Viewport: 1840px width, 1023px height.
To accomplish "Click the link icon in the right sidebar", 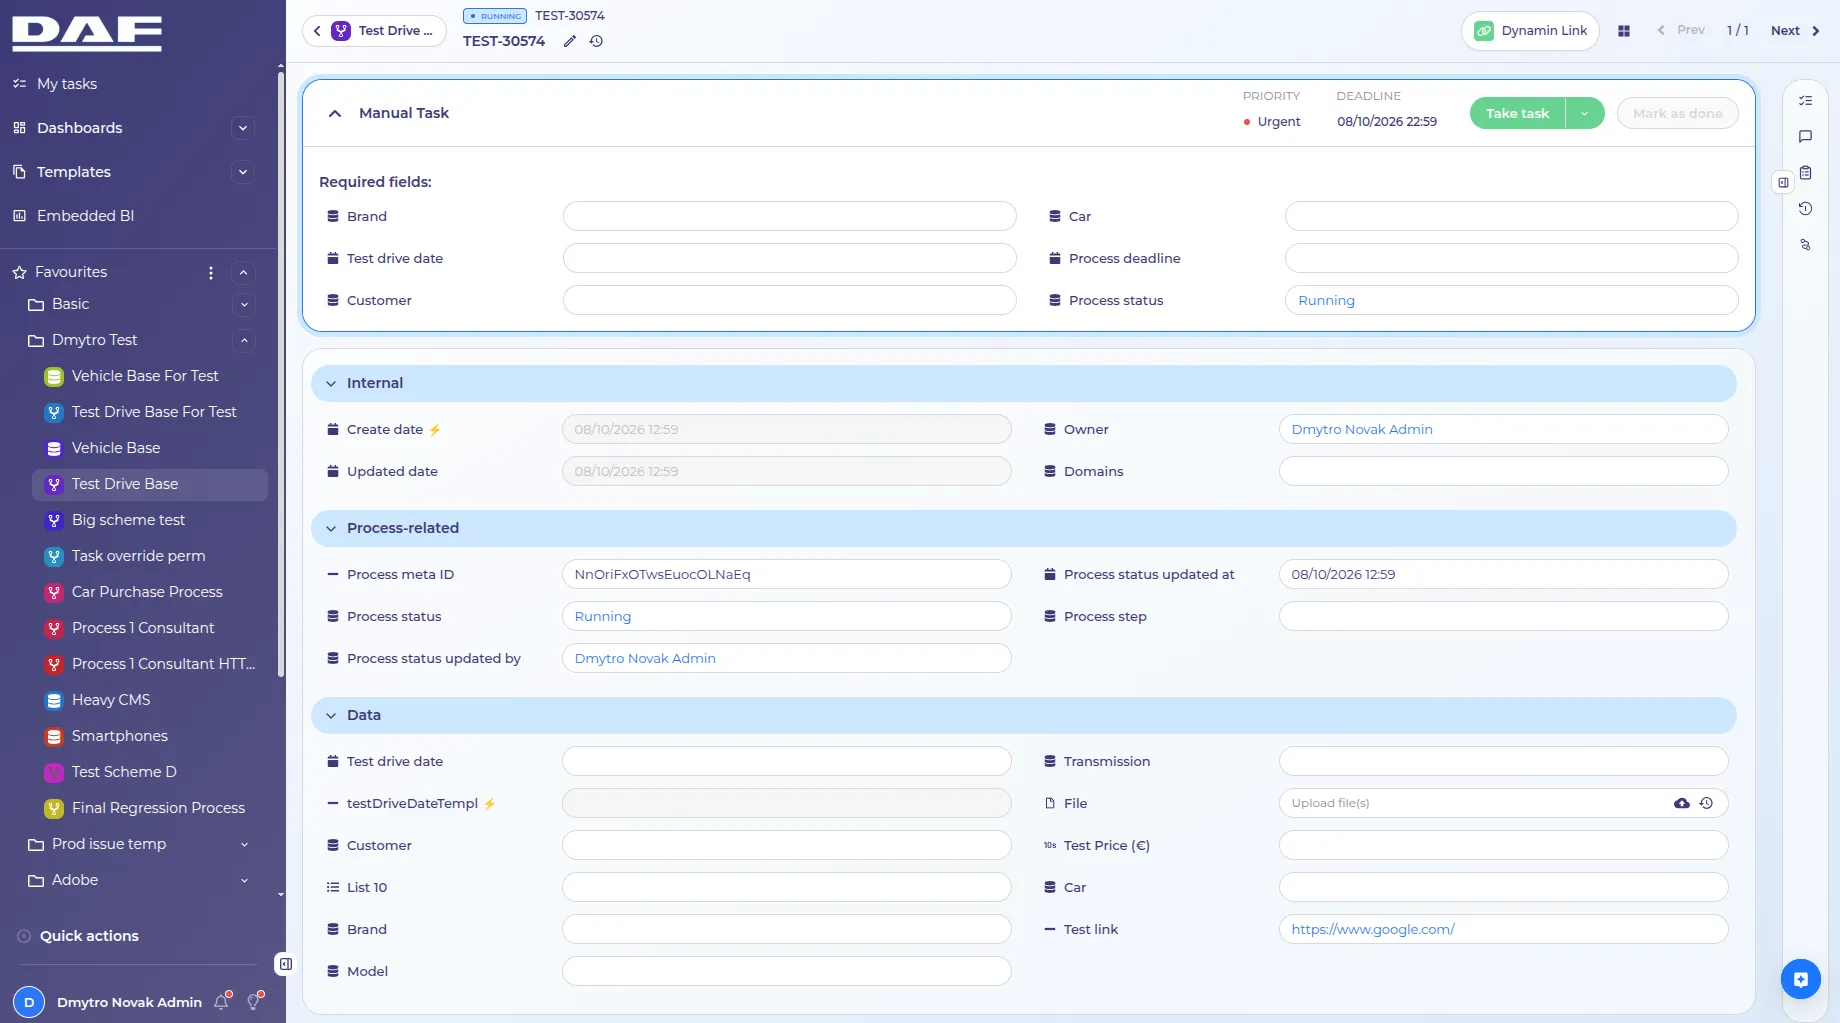I will [1805, 244].
